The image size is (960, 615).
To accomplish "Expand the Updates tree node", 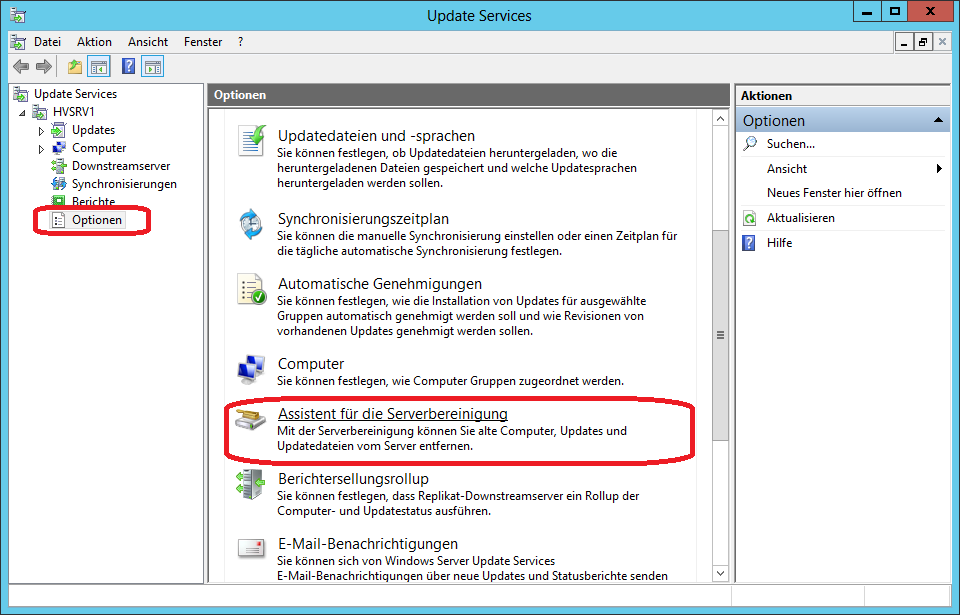I will coord(41,130).
